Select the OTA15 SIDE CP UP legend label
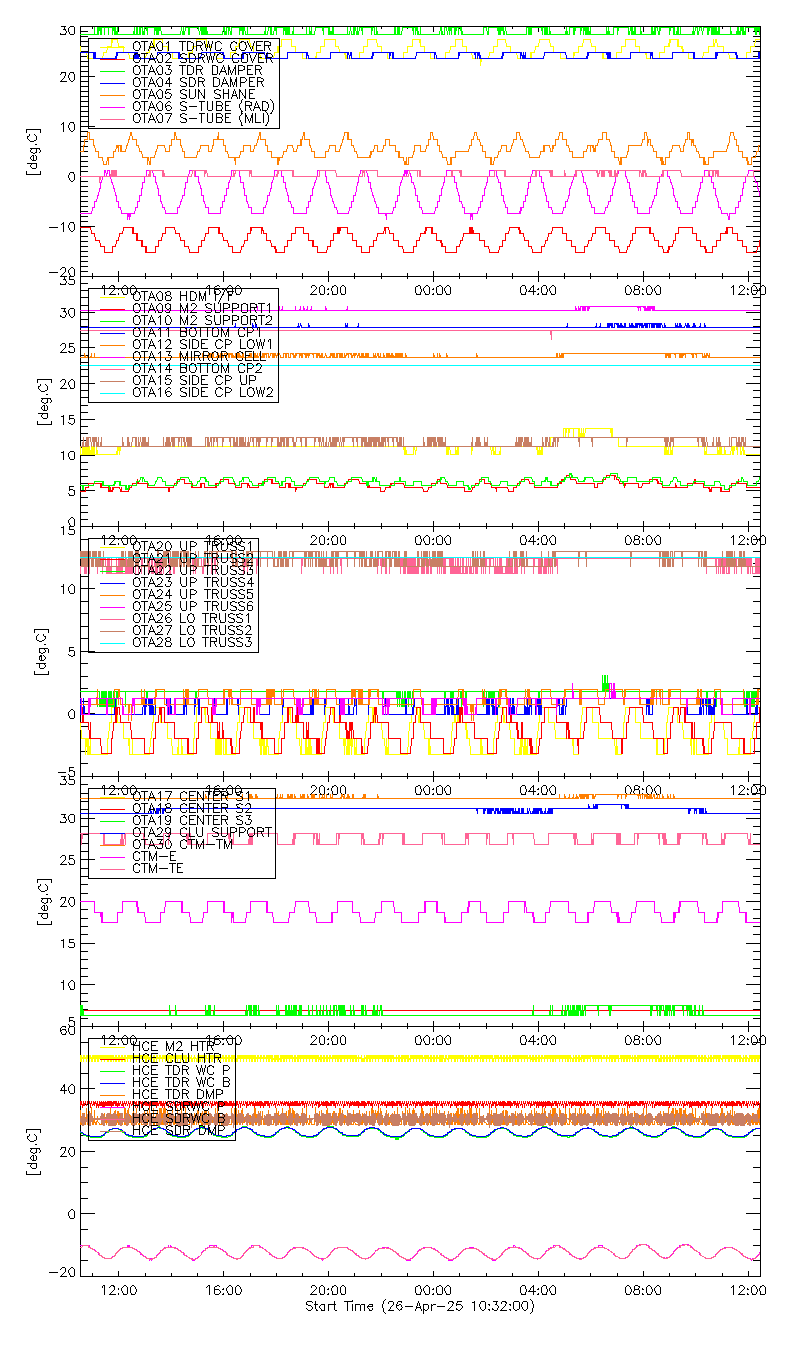 (192, 380)
